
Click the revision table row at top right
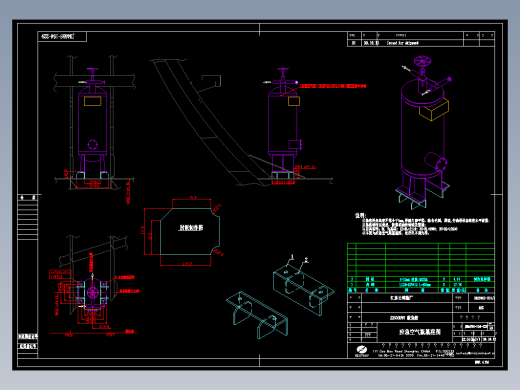421,43
